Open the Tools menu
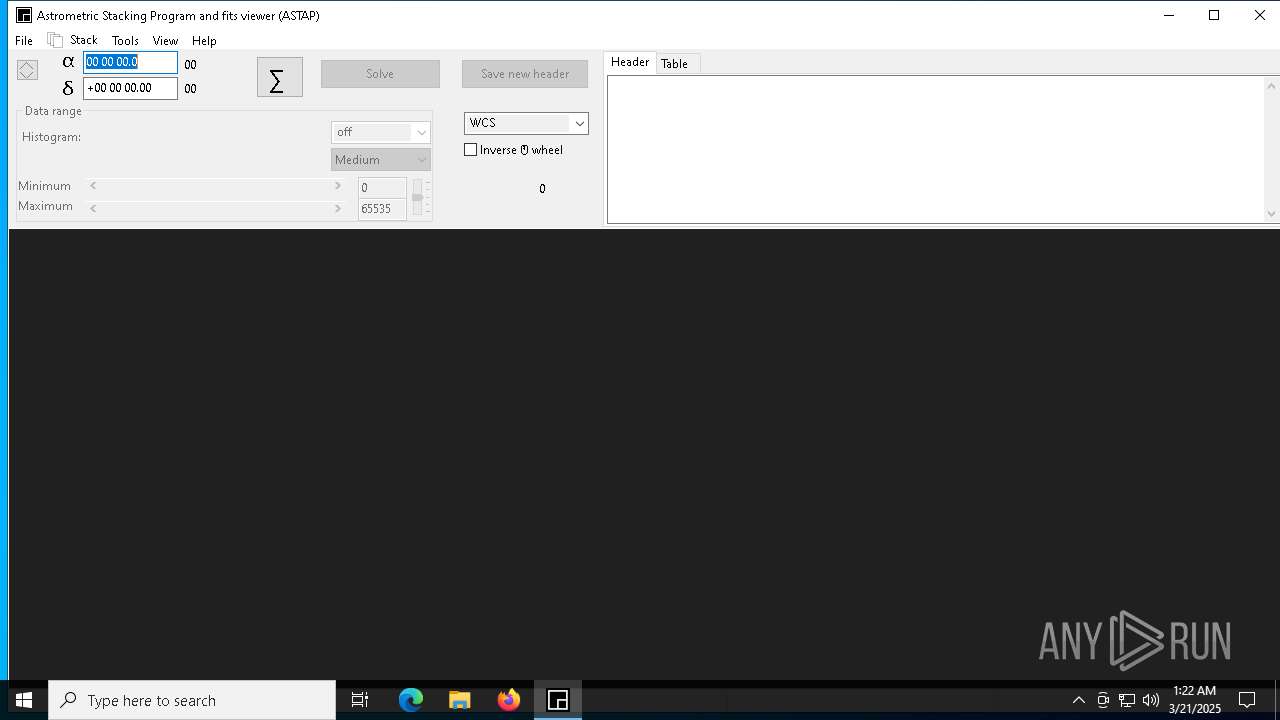 (x=125, y=41)
